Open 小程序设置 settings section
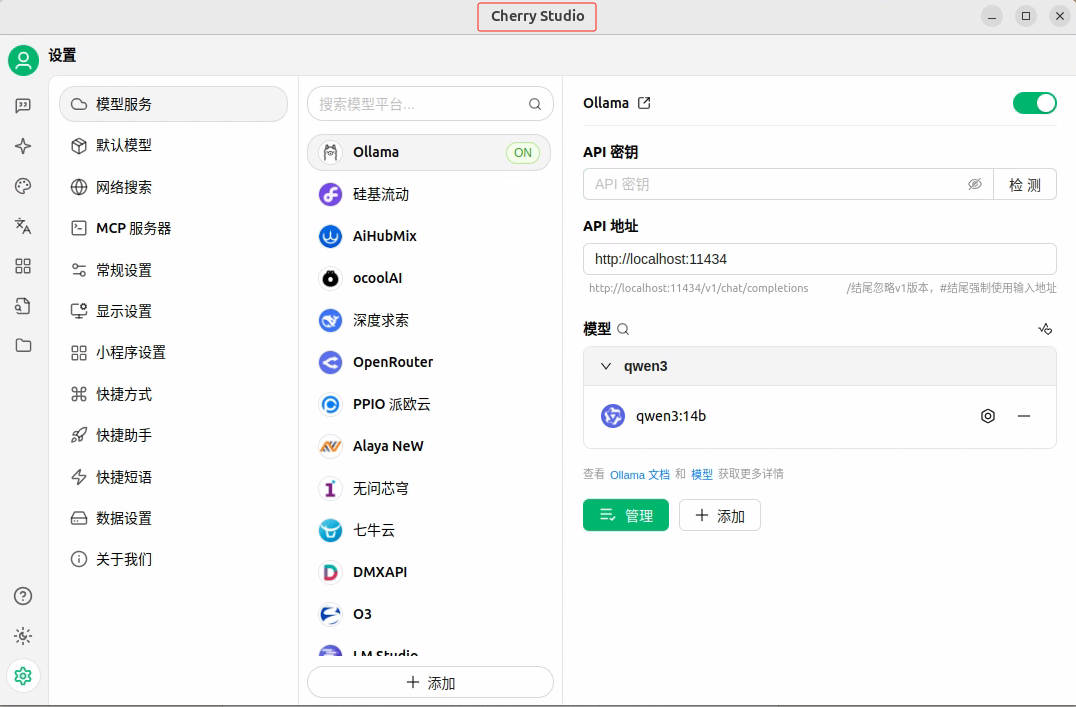 [174, 352]
